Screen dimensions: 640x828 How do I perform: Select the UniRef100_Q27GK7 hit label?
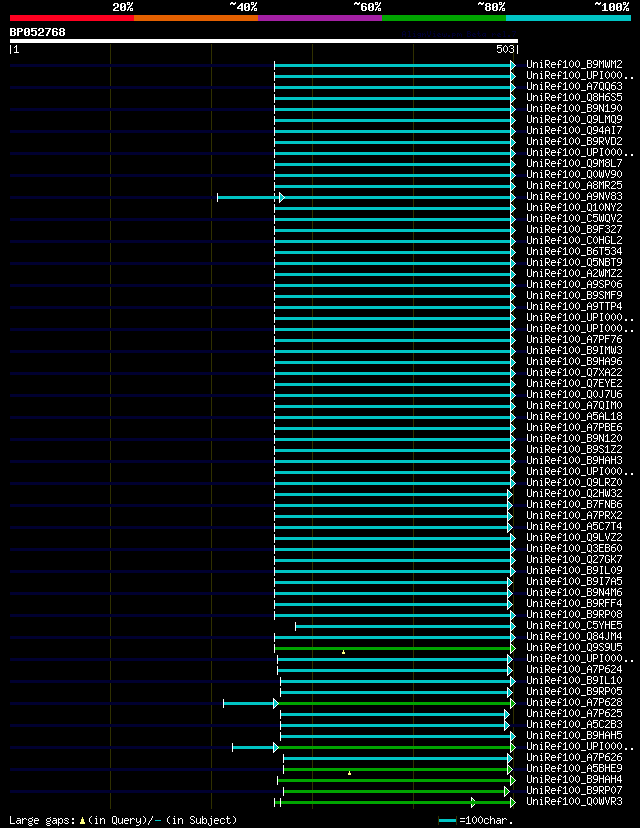(574, 560)
